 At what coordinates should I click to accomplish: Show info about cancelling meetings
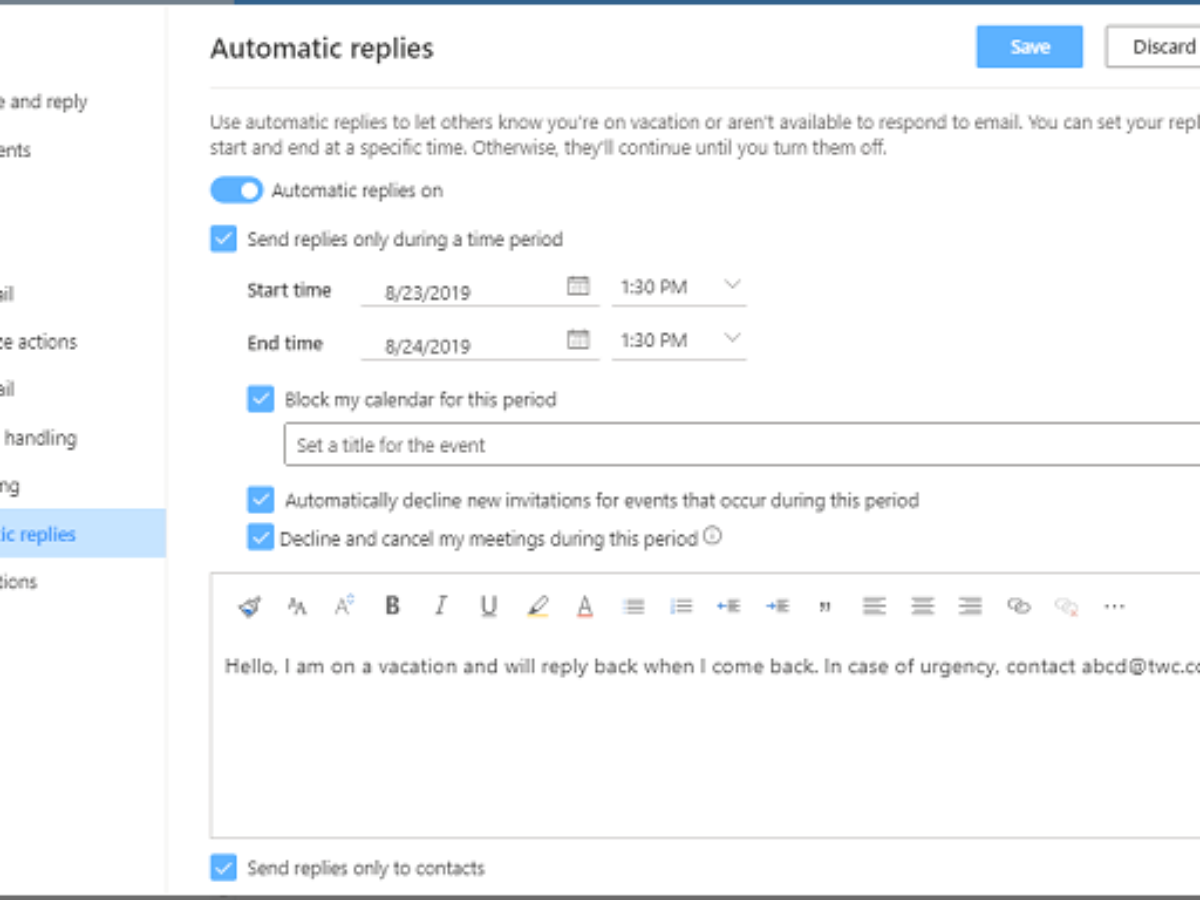point(712,536)
